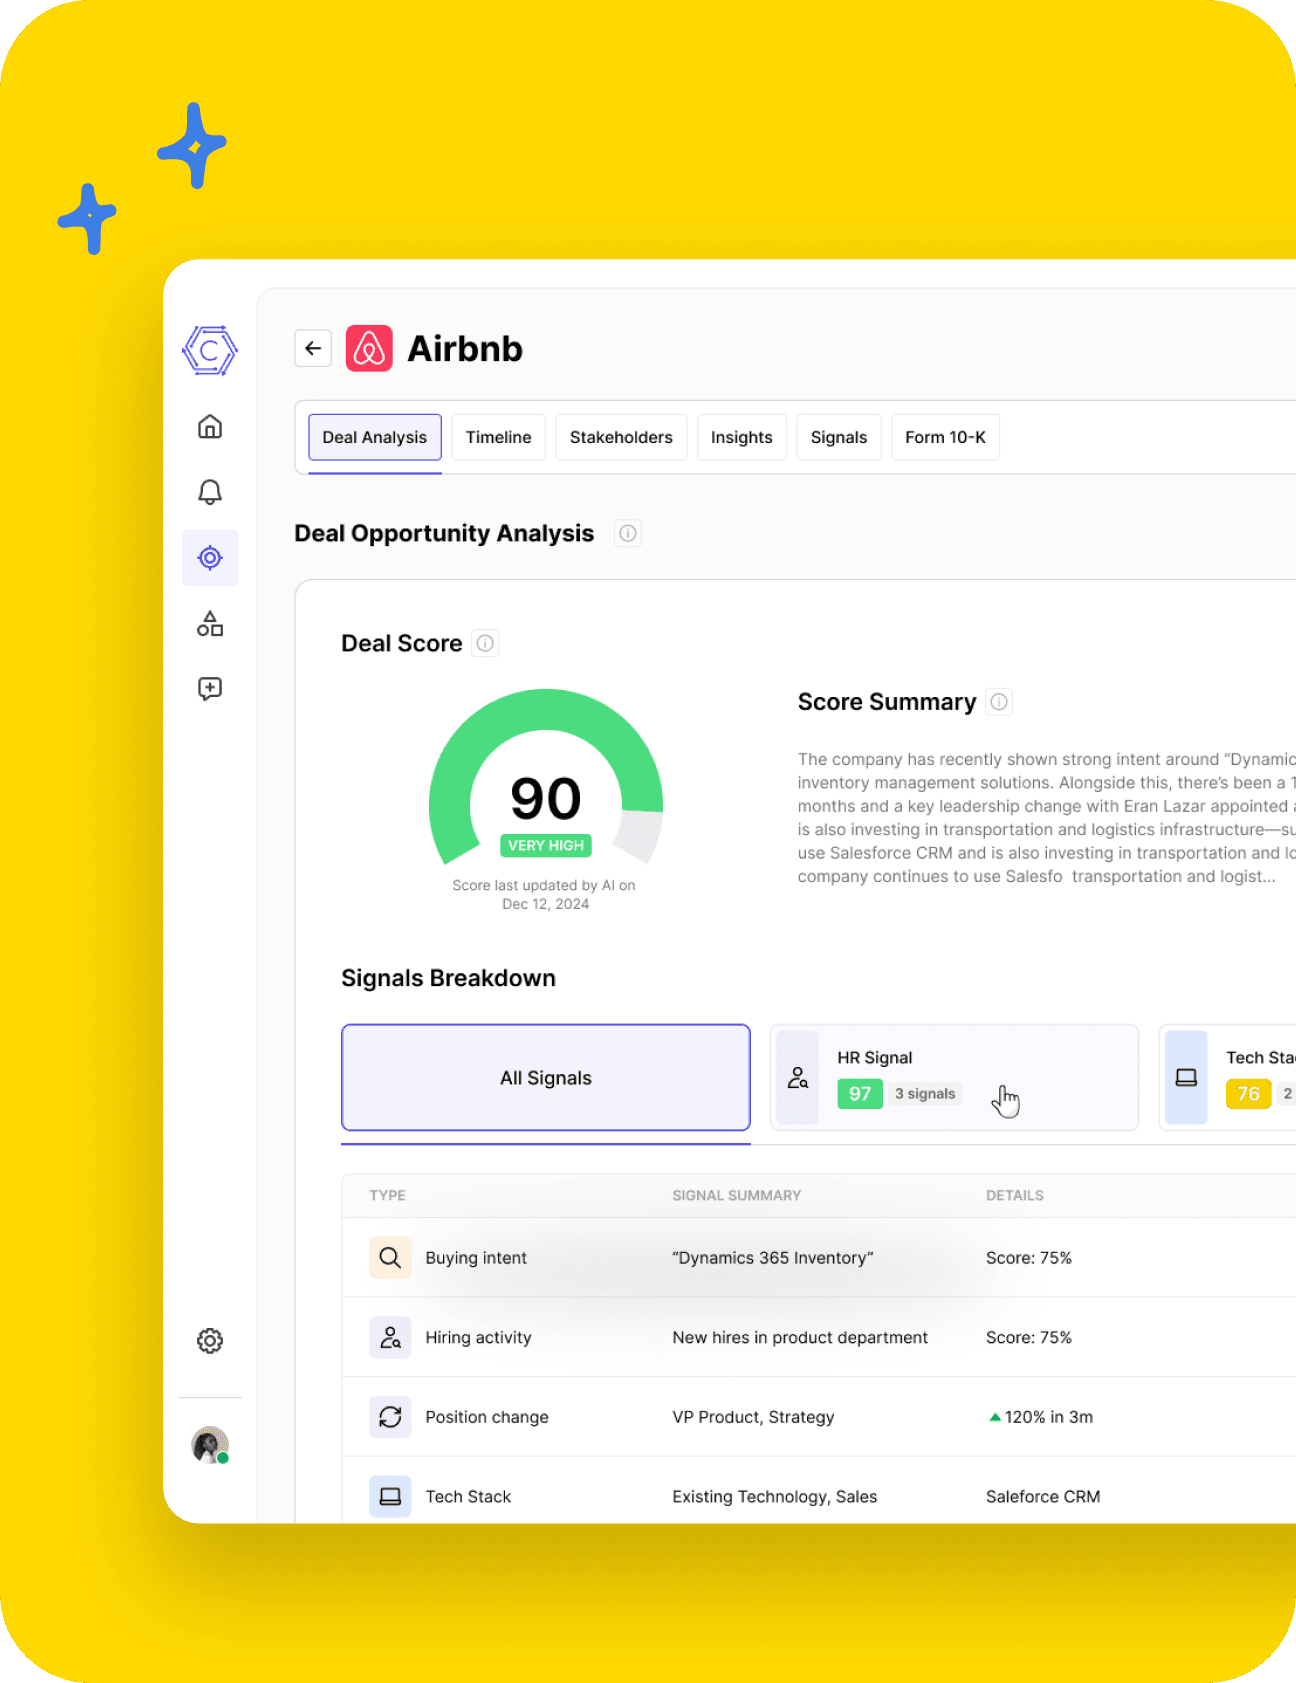Viewport: 1296px width, 1683px height.
Task: Click the Position change label
Action: (487, 1417)
